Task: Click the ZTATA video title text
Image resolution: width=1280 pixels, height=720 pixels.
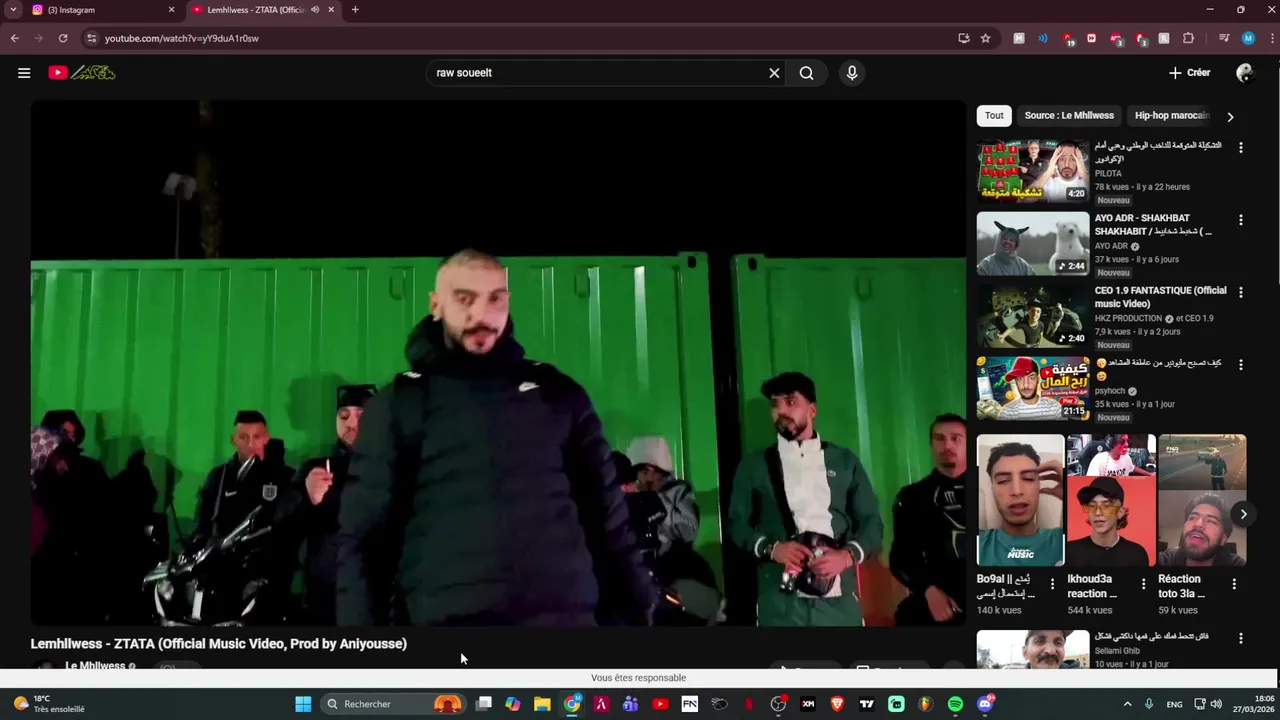Action: 219,644
